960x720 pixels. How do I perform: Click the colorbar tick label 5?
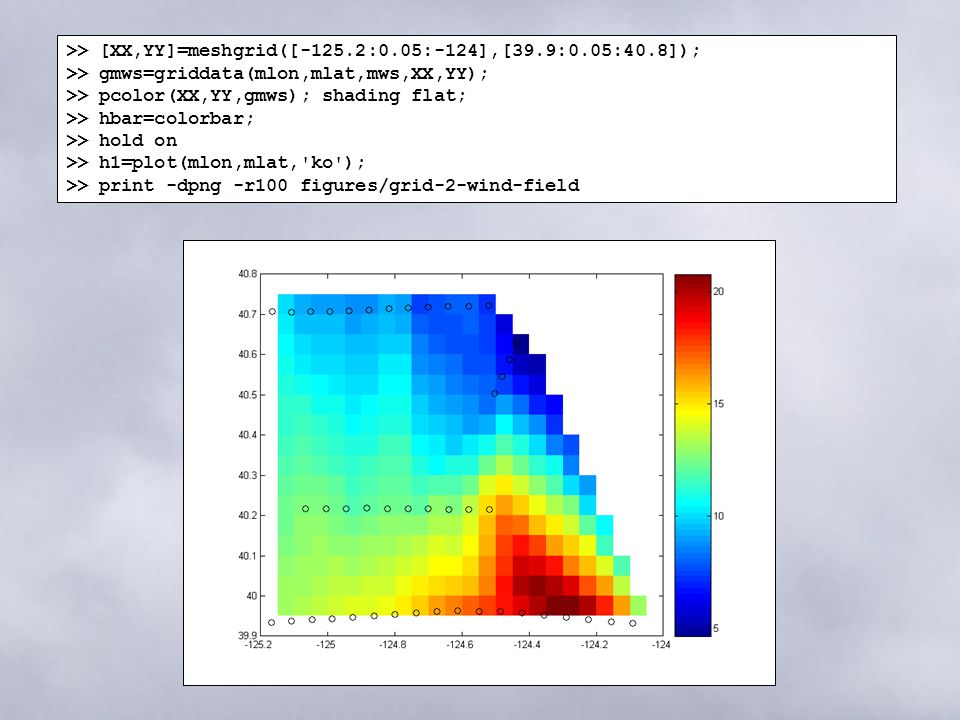pos(716,628)
